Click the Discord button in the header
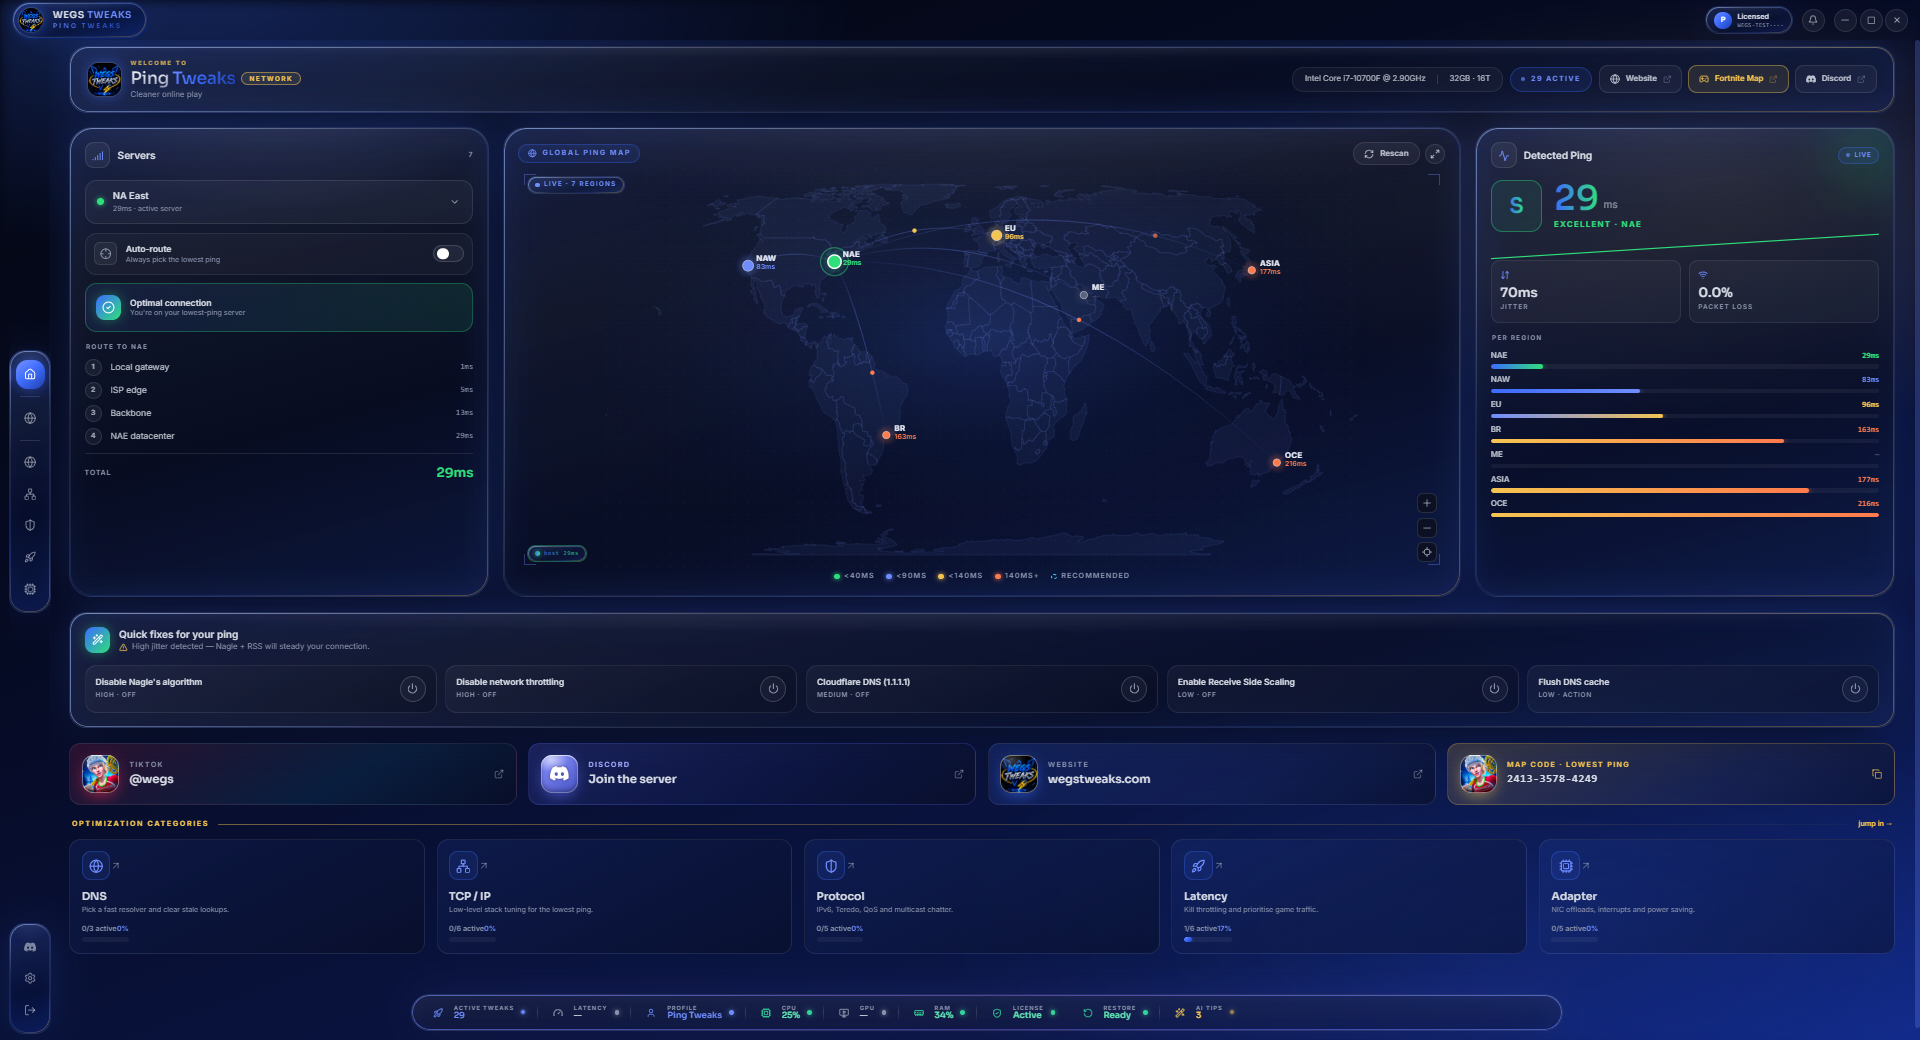This screenshot has width=1920, height=1040. coord(1835,79)
